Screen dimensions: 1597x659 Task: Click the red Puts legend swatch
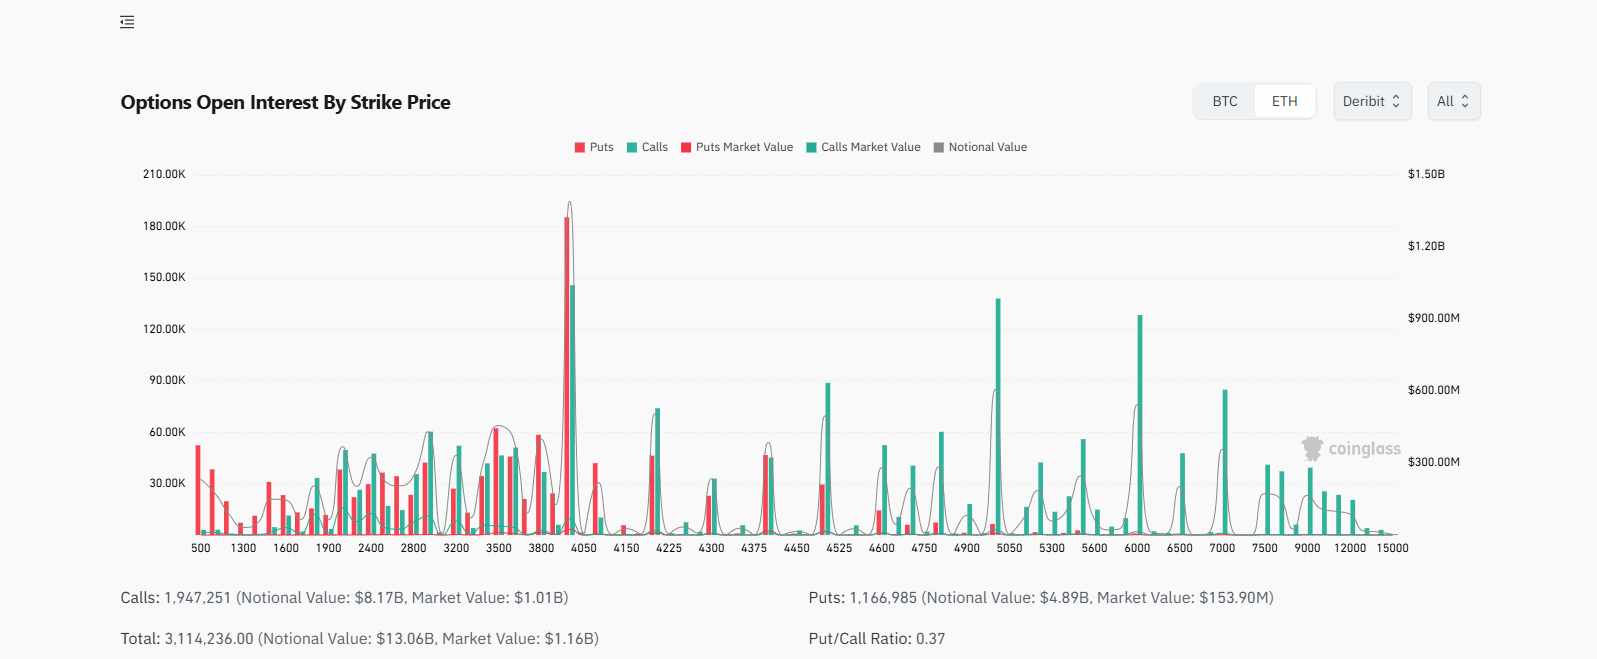580,147
